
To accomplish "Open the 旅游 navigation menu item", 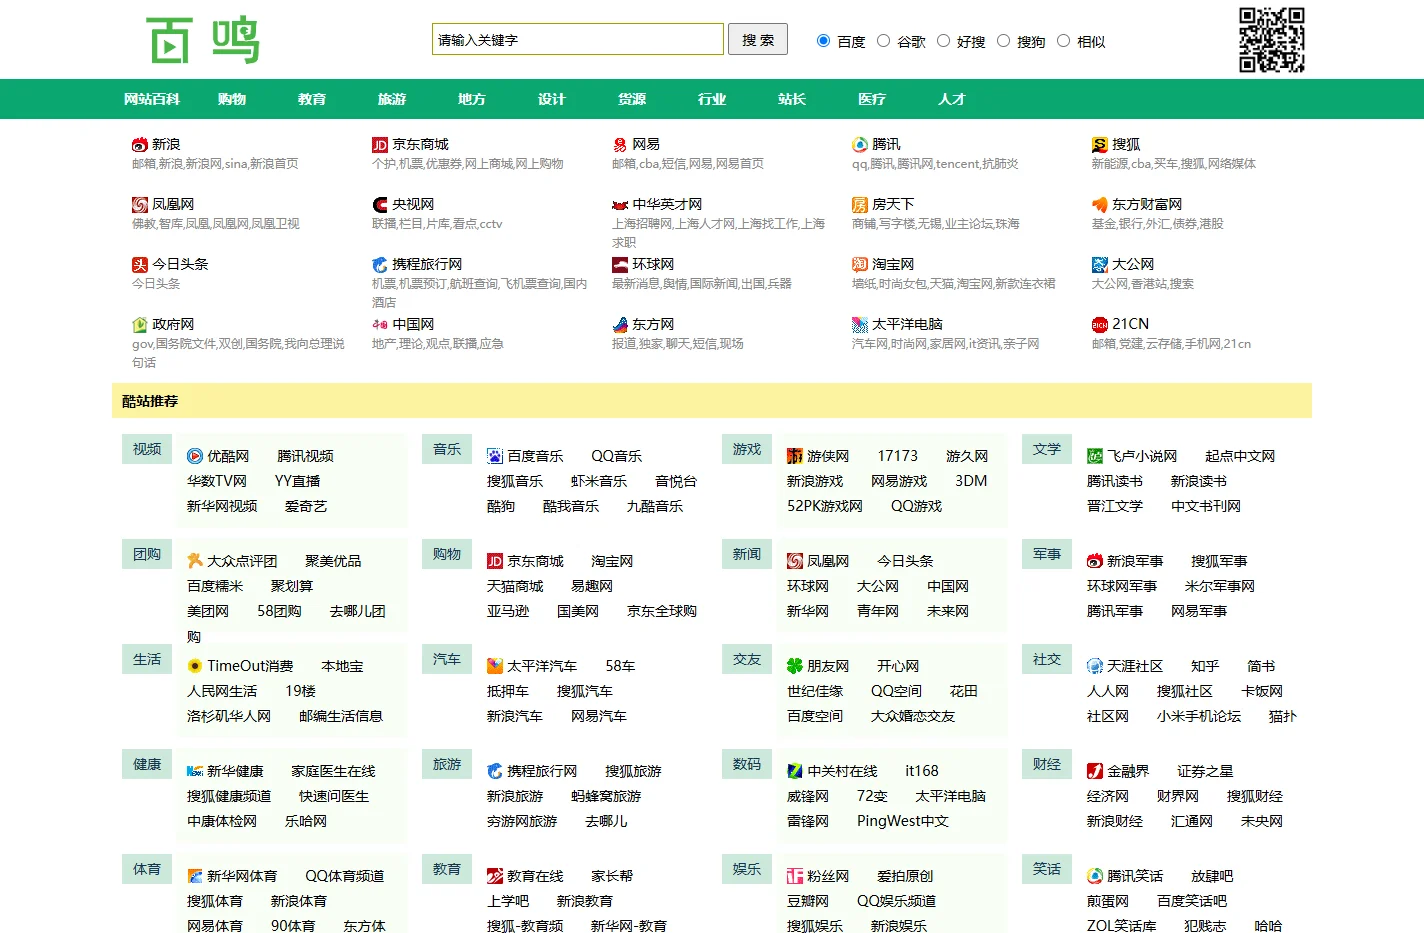I will point(392,99).
